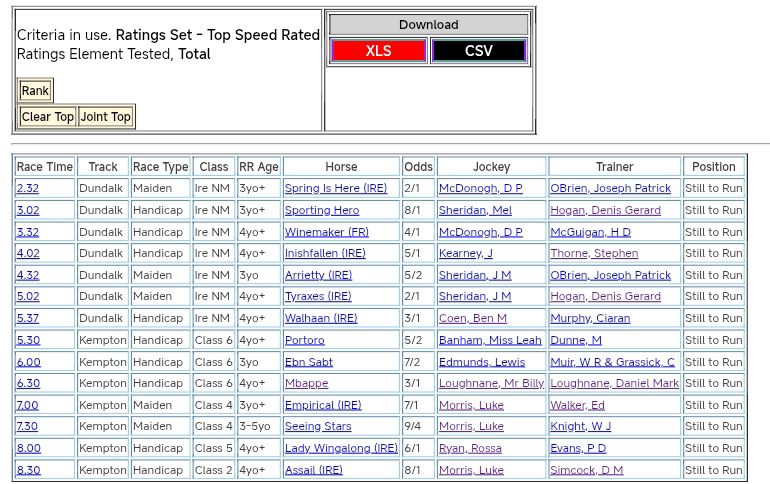Viewport: 770px width, 484px height.
Task: Select the horse Inishfallen (IRE)
Action: click(325, 254)
